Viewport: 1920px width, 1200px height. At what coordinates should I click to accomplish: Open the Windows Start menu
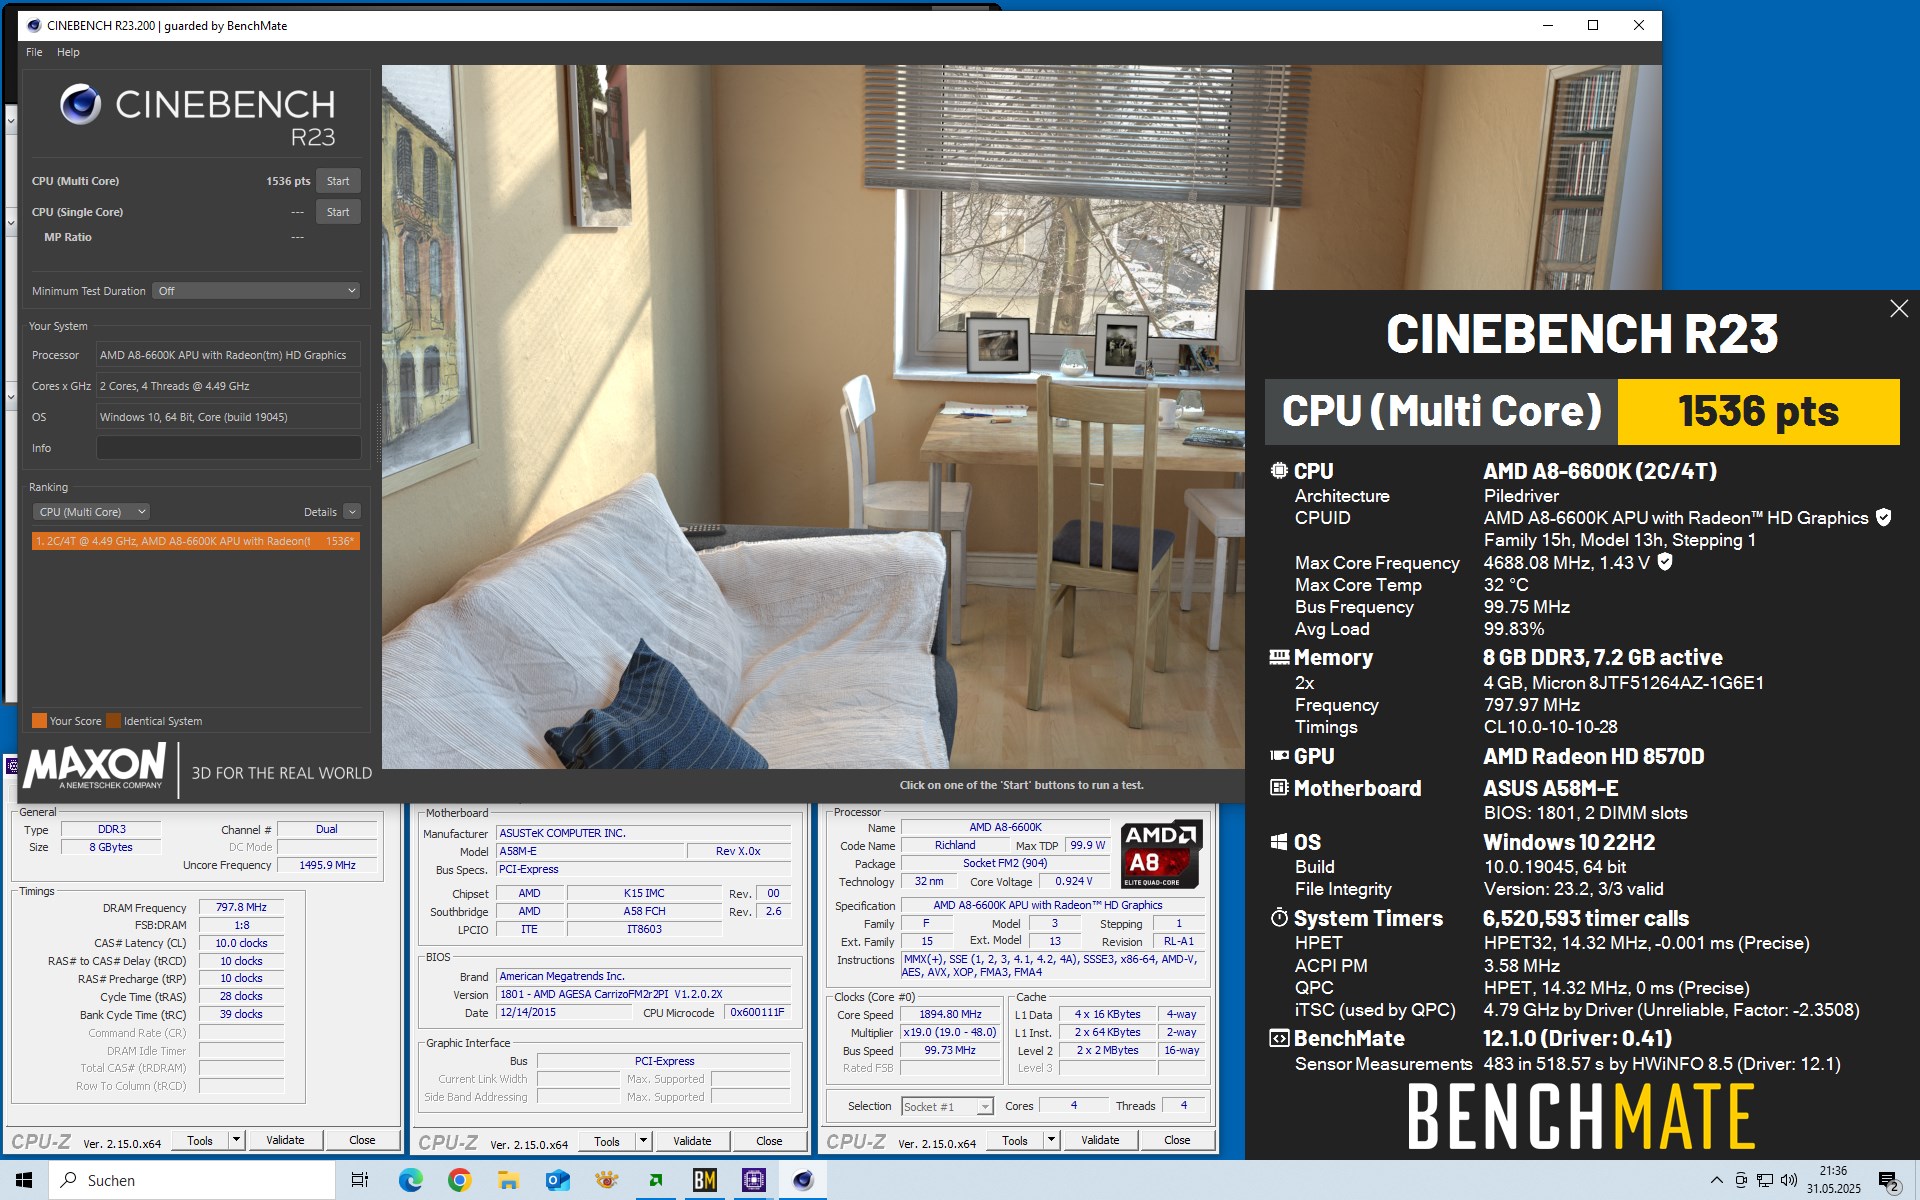click(x=24, y=1180)
